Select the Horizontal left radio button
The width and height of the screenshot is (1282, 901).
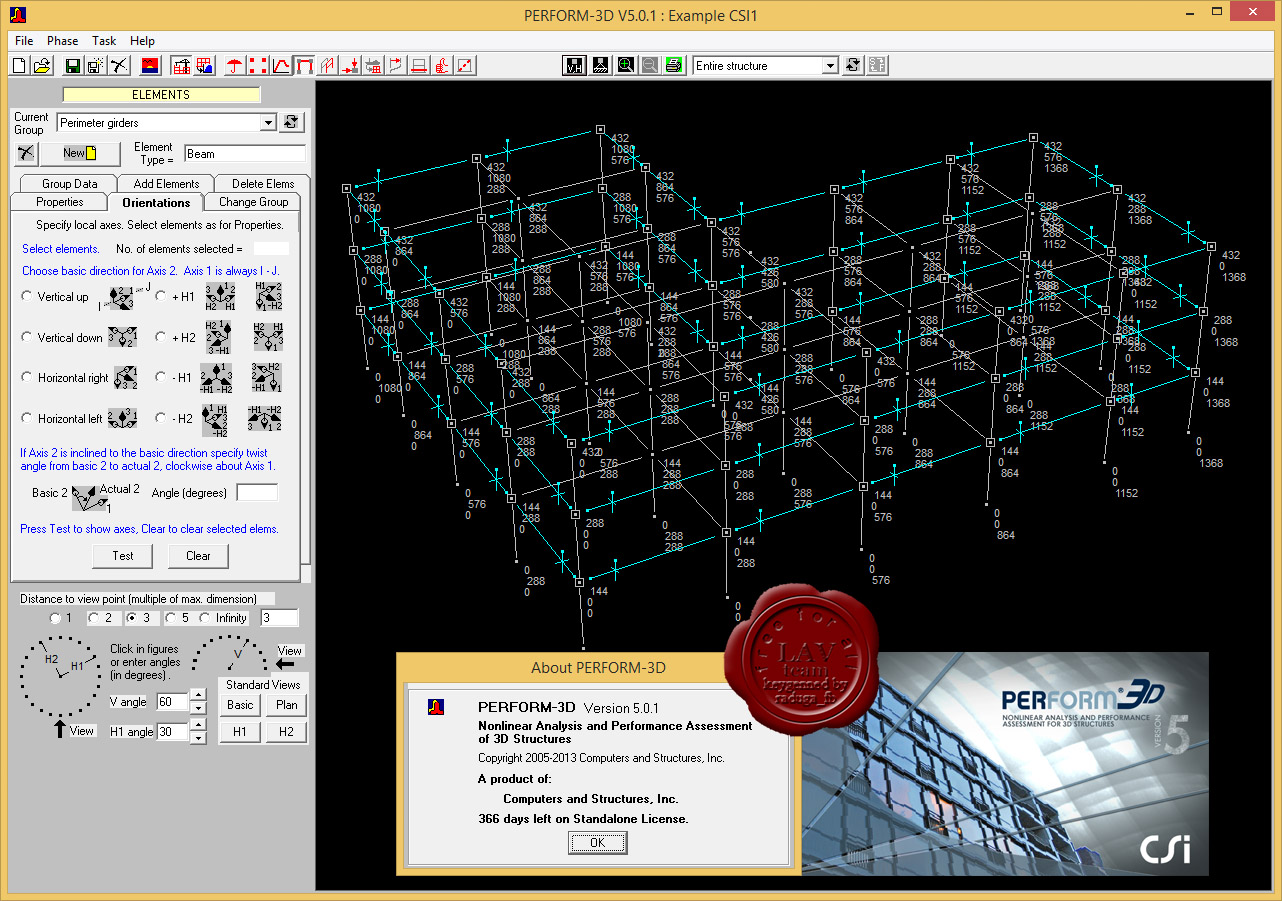click(27, 419)
